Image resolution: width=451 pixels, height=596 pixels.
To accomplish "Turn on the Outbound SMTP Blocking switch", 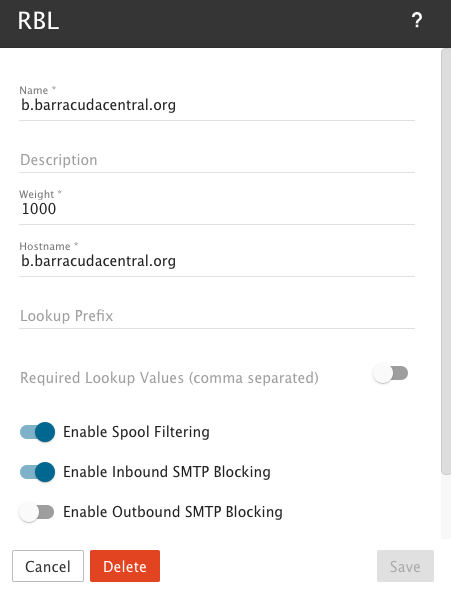I will point(37,512).
